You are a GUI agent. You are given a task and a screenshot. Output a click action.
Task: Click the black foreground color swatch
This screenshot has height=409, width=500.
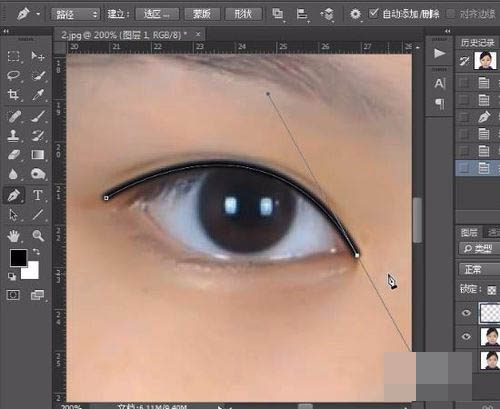coord(18,258)
